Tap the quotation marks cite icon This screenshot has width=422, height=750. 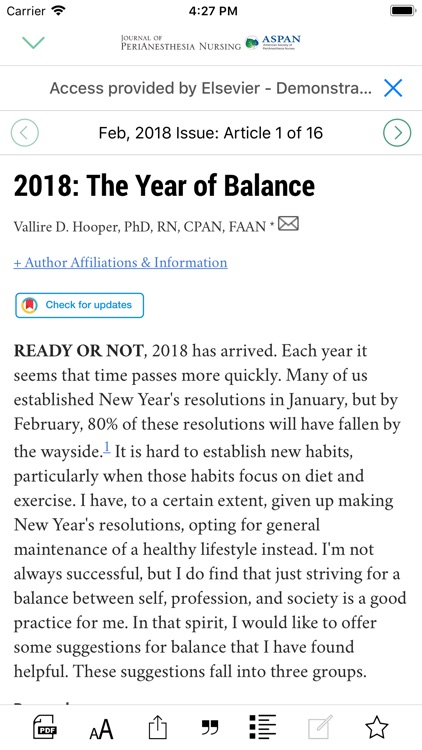click(x=210, y=728)
